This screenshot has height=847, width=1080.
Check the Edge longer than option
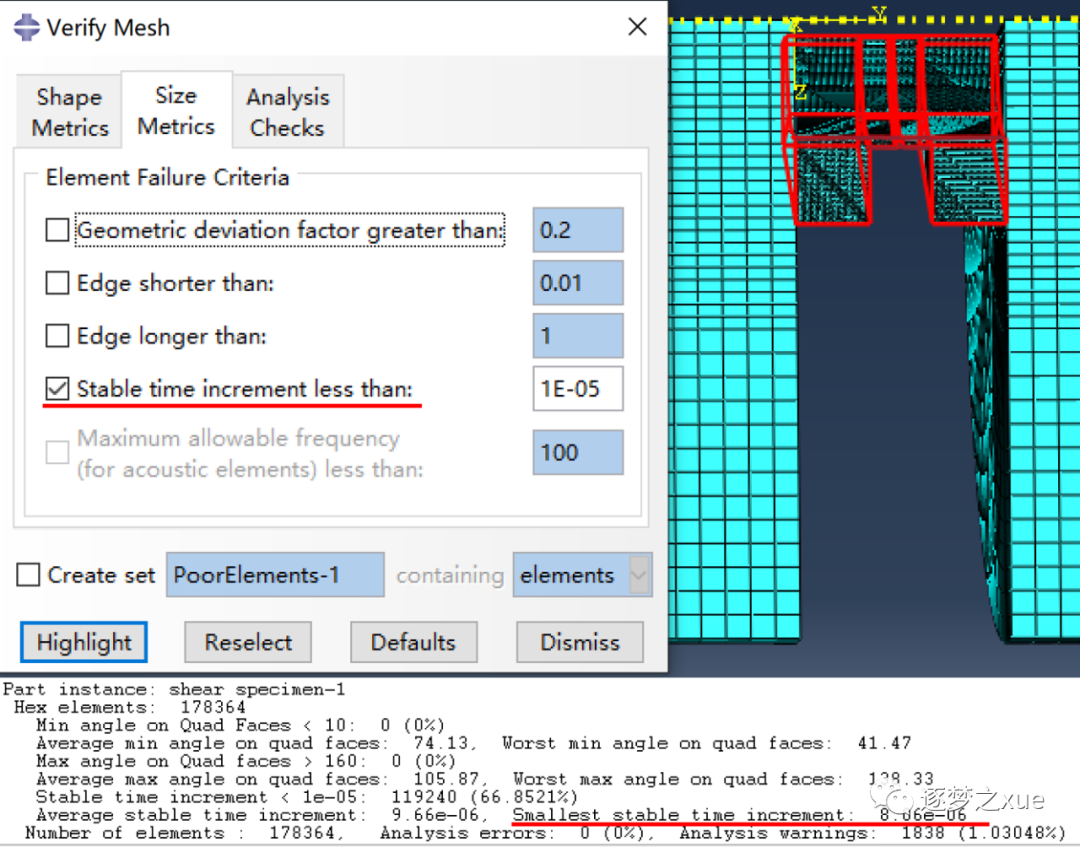tap(57, 336)
